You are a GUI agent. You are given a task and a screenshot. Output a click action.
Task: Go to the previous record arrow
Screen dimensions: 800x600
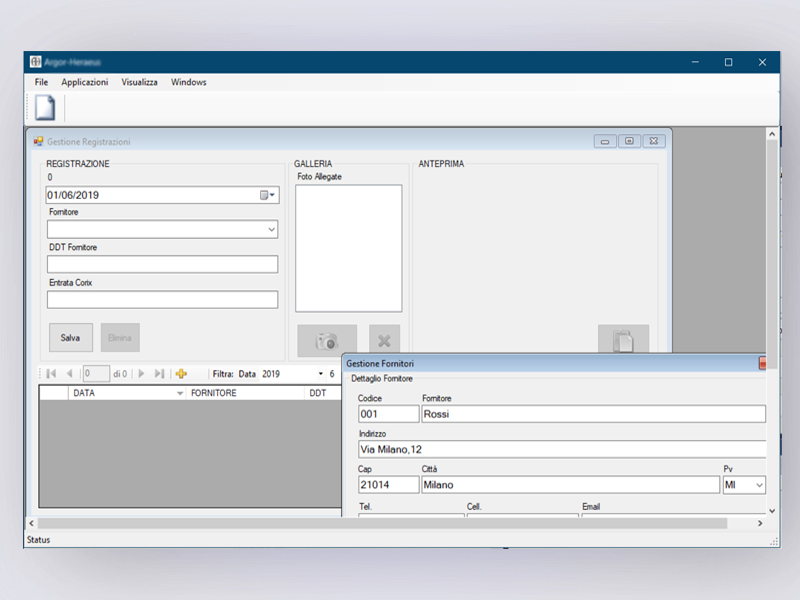pyautogui.click(x=69, y=374)
